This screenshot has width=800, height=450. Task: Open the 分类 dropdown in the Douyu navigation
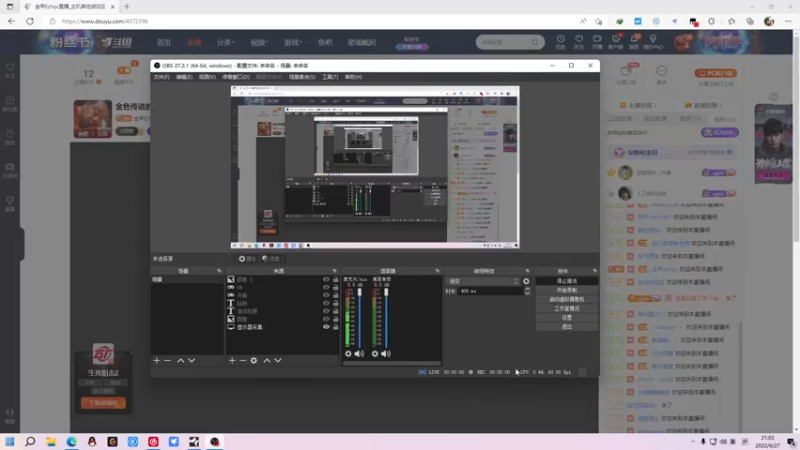226,43
